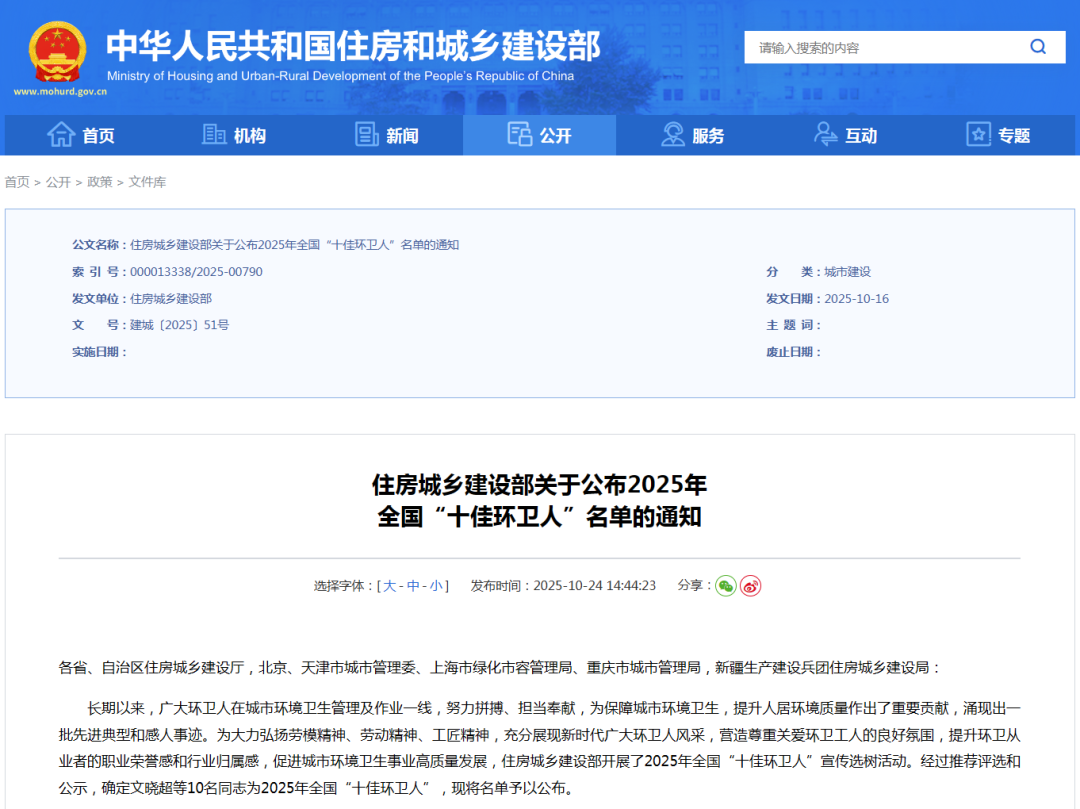Click the document number 建城〔2025〕51号
The height and width of the screenshot is (809, 1080).
point(179,325)
